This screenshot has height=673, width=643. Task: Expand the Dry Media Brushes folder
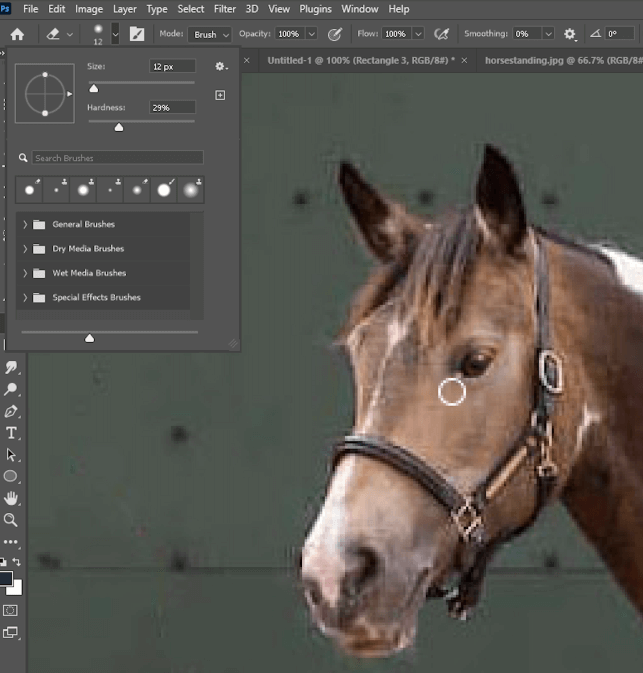pos(25,249)
